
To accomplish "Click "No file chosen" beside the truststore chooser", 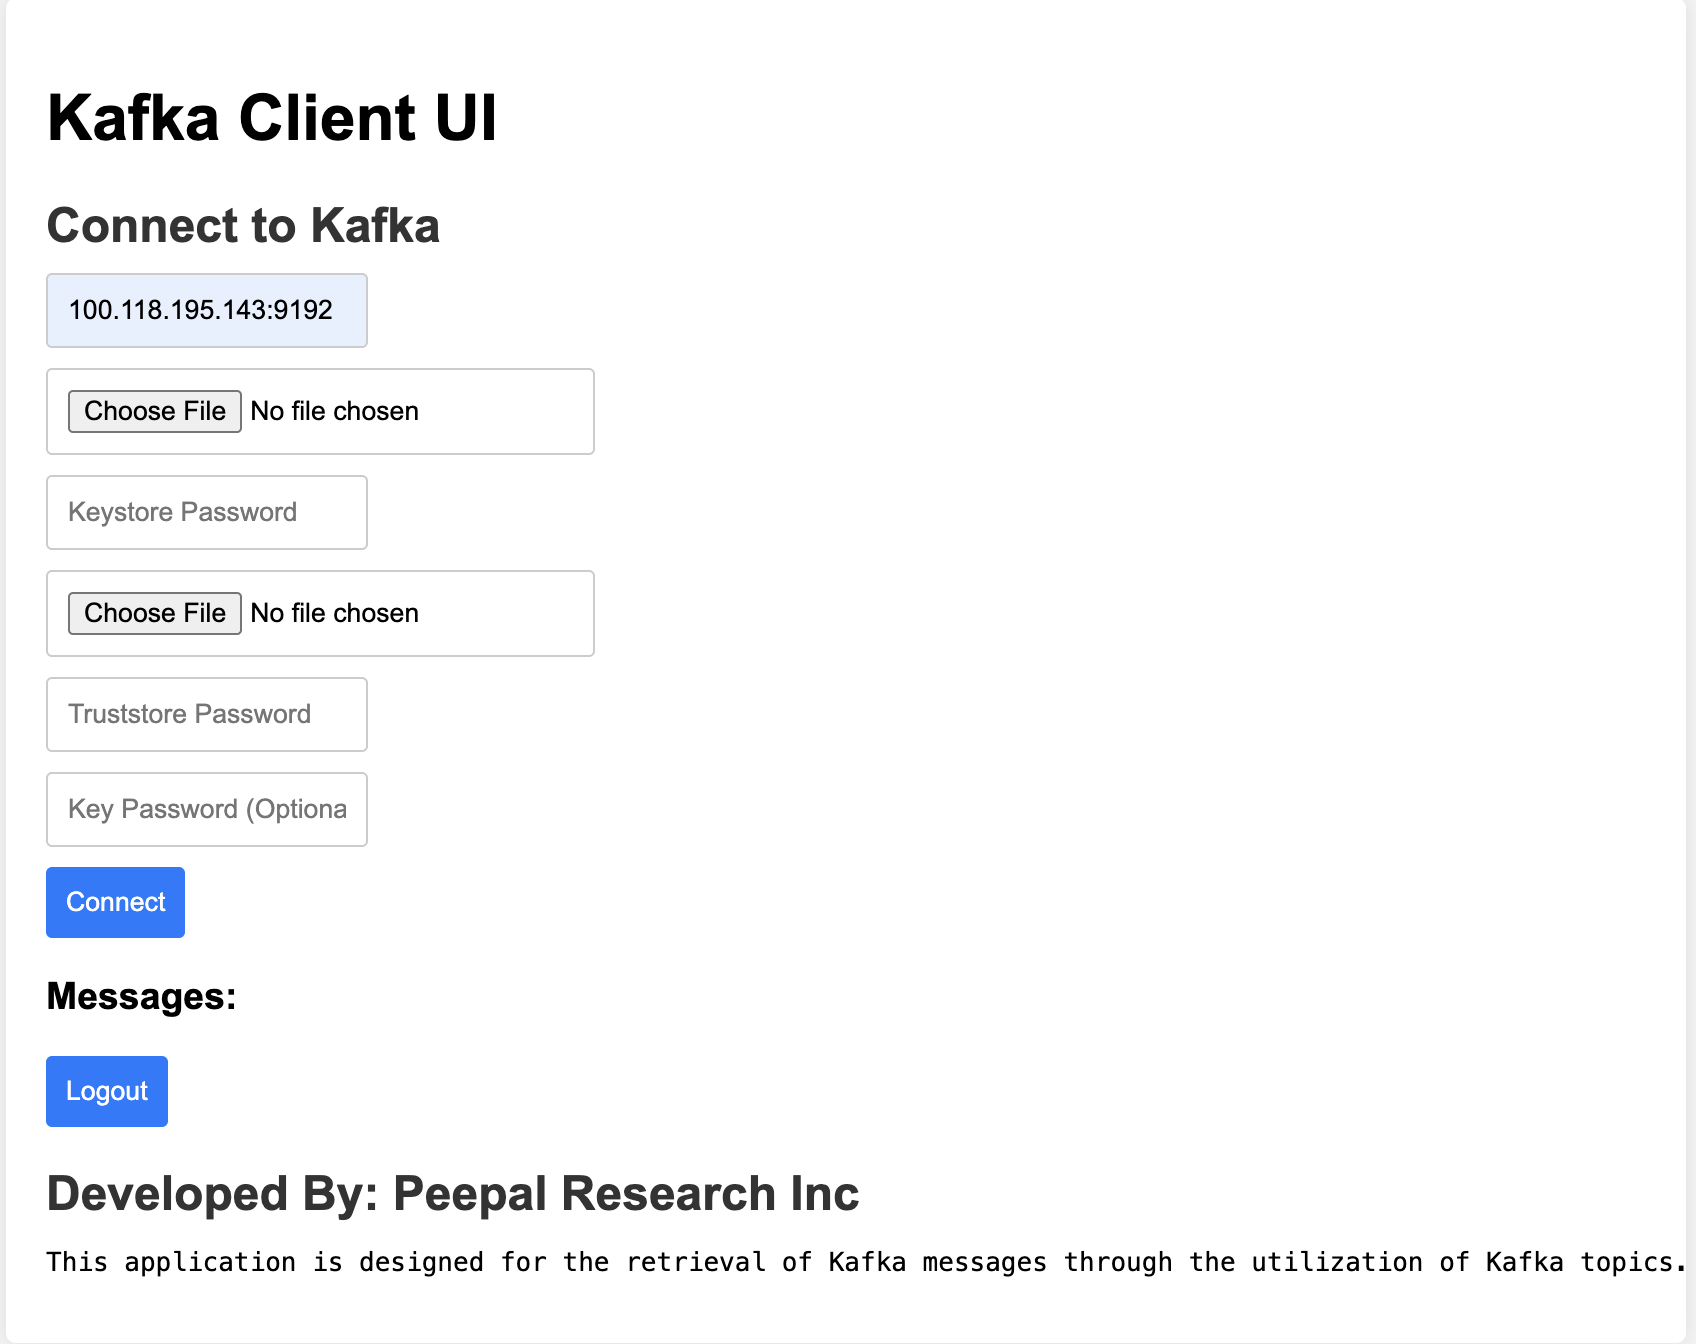I will coord(334,613).
